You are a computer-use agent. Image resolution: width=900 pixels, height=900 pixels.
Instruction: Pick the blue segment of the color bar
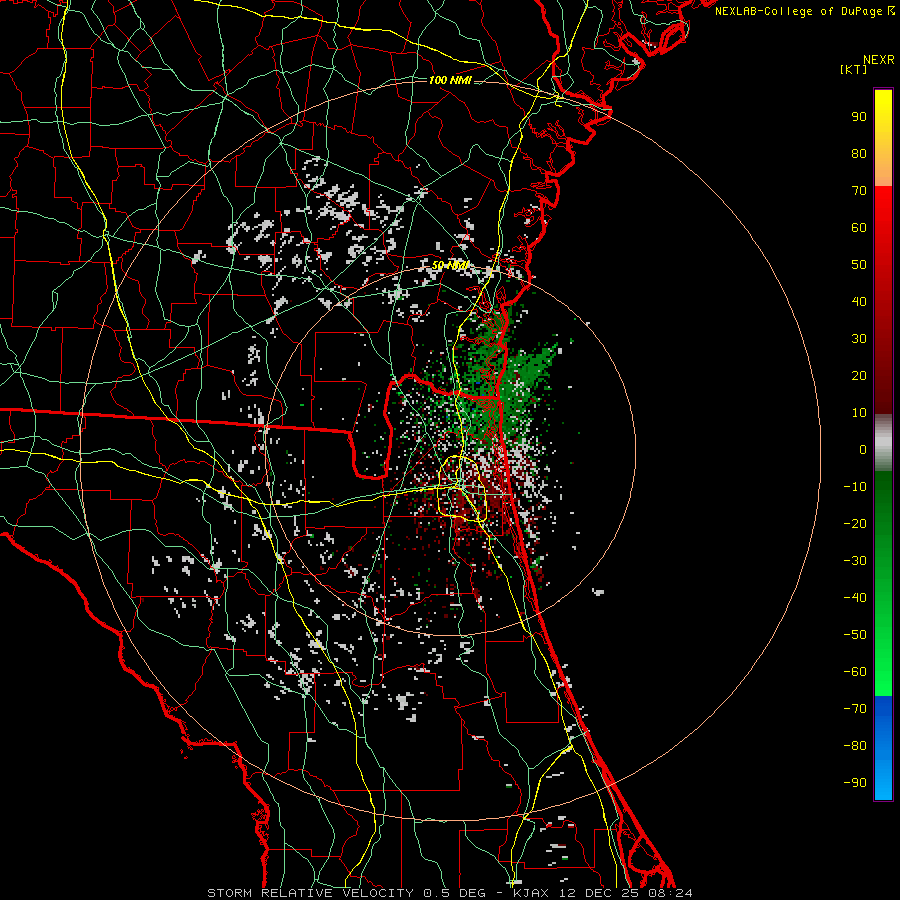pyautogui.click(x=883, y=748)
